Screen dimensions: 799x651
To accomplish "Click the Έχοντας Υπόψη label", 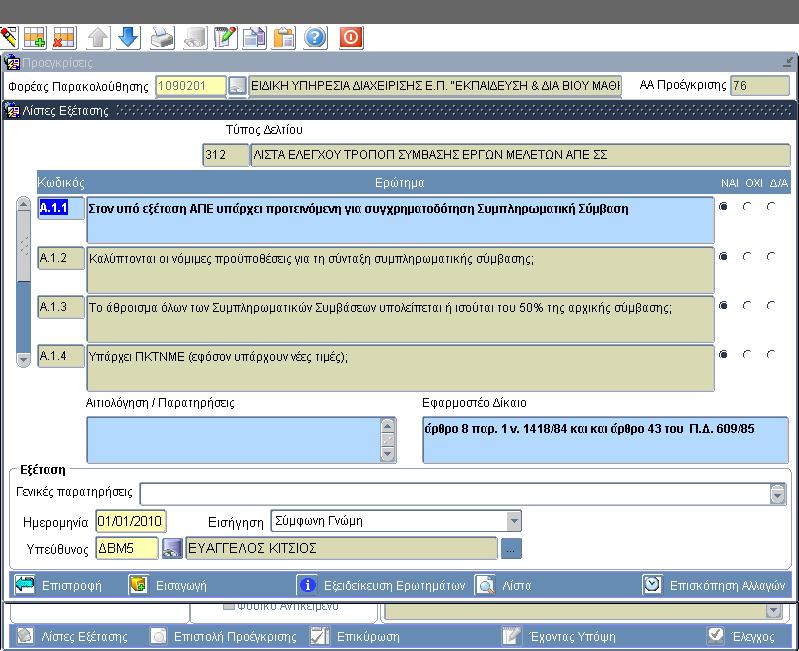I will [x=572, y=636].
